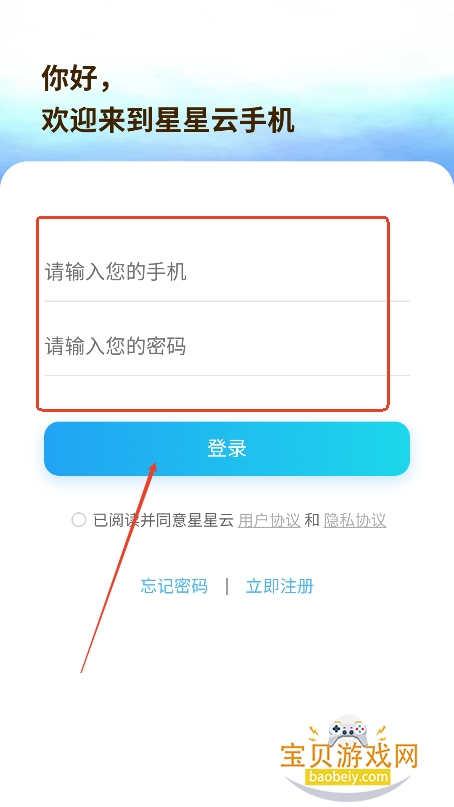
Task: Click the 欢迎来到星星云手机 welcome heading
Action: (x=168, y=120)
